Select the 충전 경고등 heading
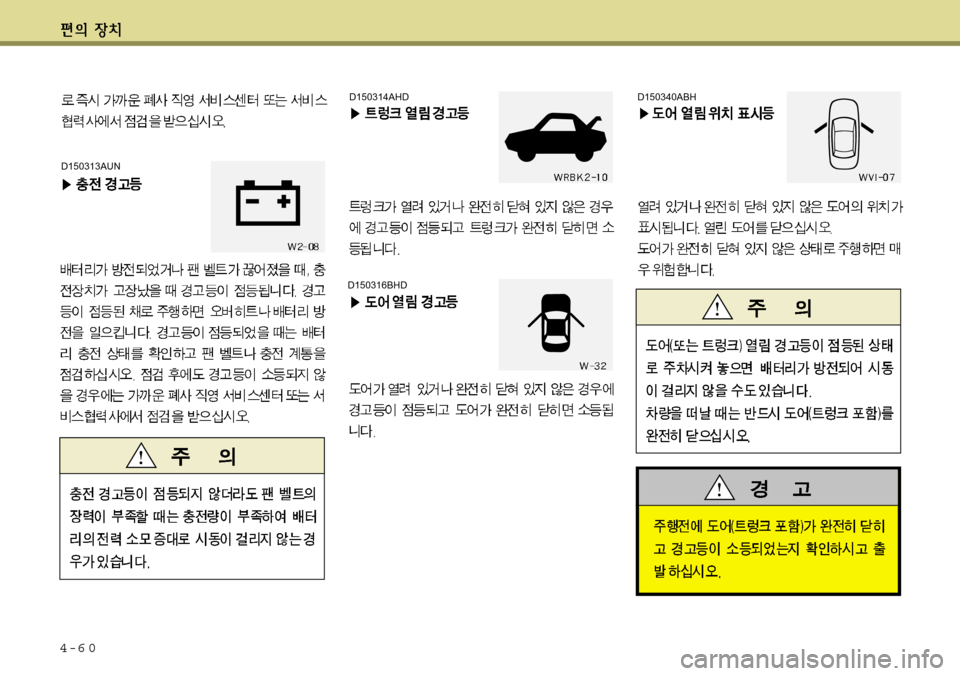 point(109,184)
